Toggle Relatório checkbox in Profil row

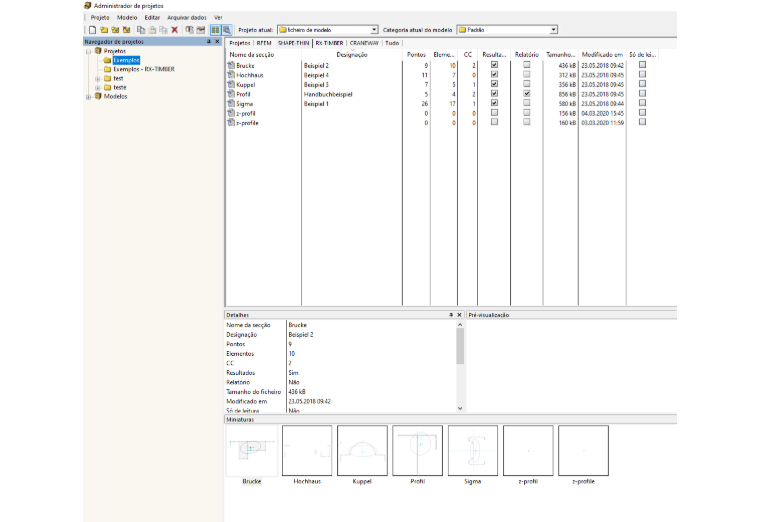point(527,93)
